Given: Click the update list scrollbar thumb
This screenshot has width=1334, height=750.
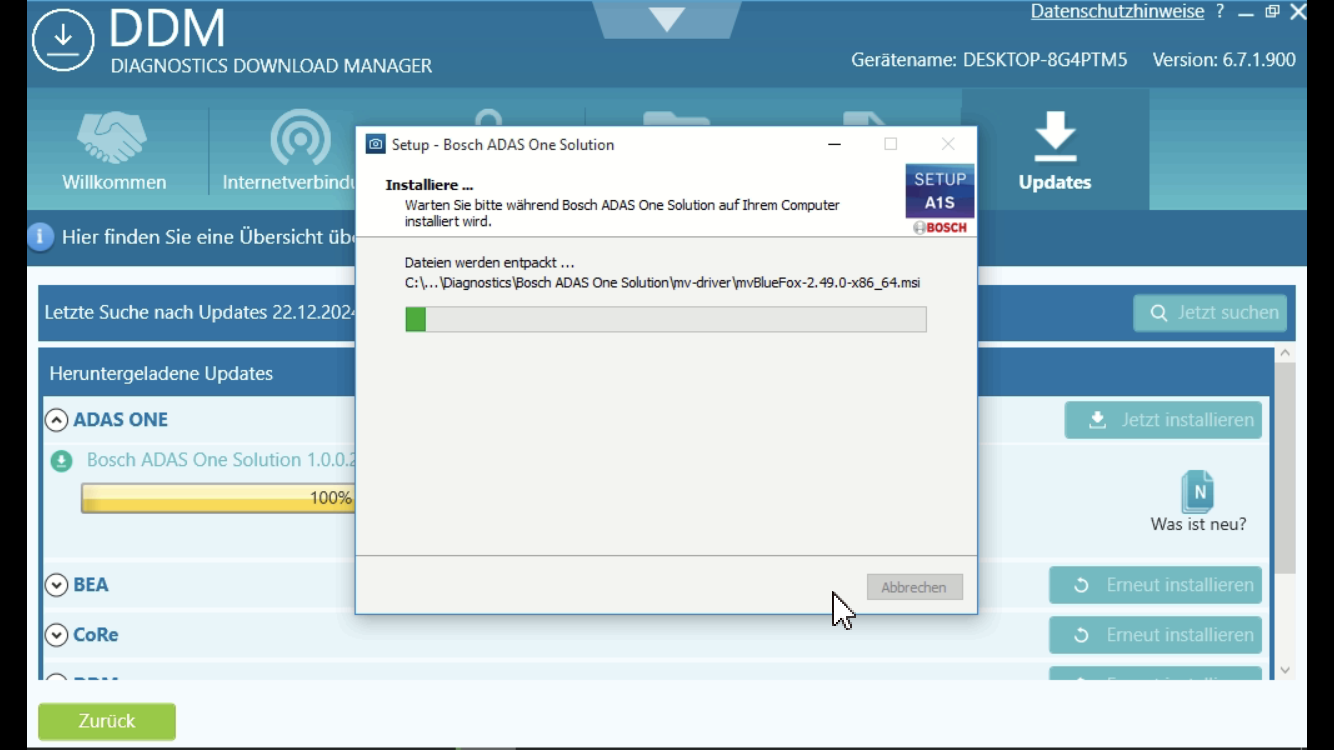Looking at the screenshot, I should pos(1285,467).
